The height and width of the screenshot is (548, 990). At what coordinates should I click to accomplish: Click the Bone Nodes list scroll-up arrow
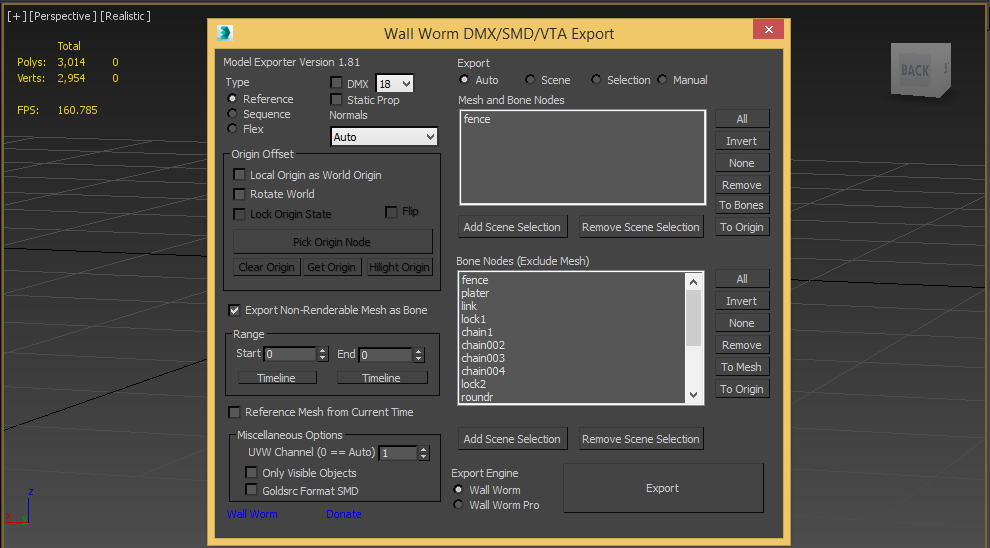pyautogui.click(x=693, y=282)
